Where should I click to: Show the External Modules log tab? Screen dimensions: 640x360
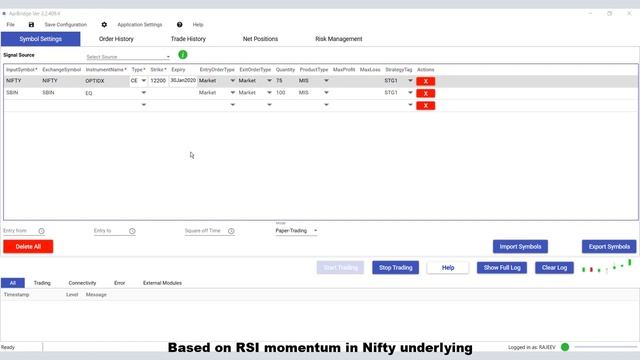[162, 283]
